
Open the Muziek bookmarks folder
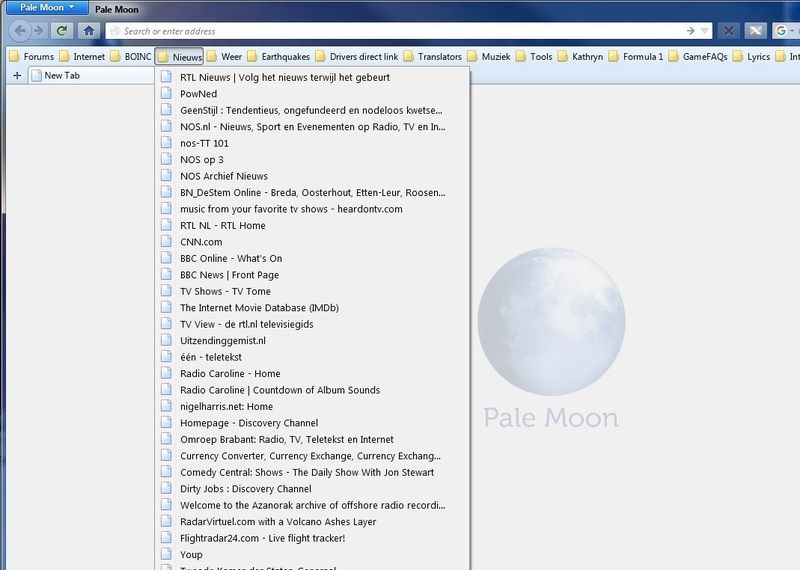click(x=489, y=56)
